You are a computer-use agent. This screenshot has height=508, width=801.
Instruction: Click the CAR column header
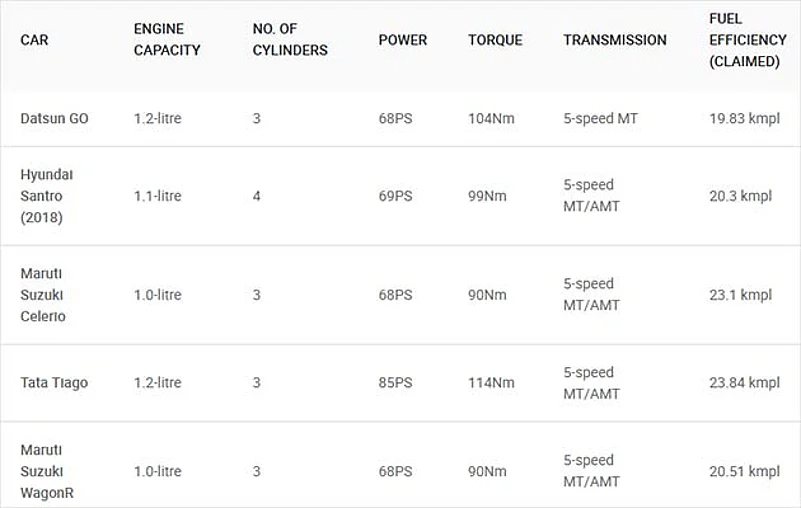pos(34,40)
